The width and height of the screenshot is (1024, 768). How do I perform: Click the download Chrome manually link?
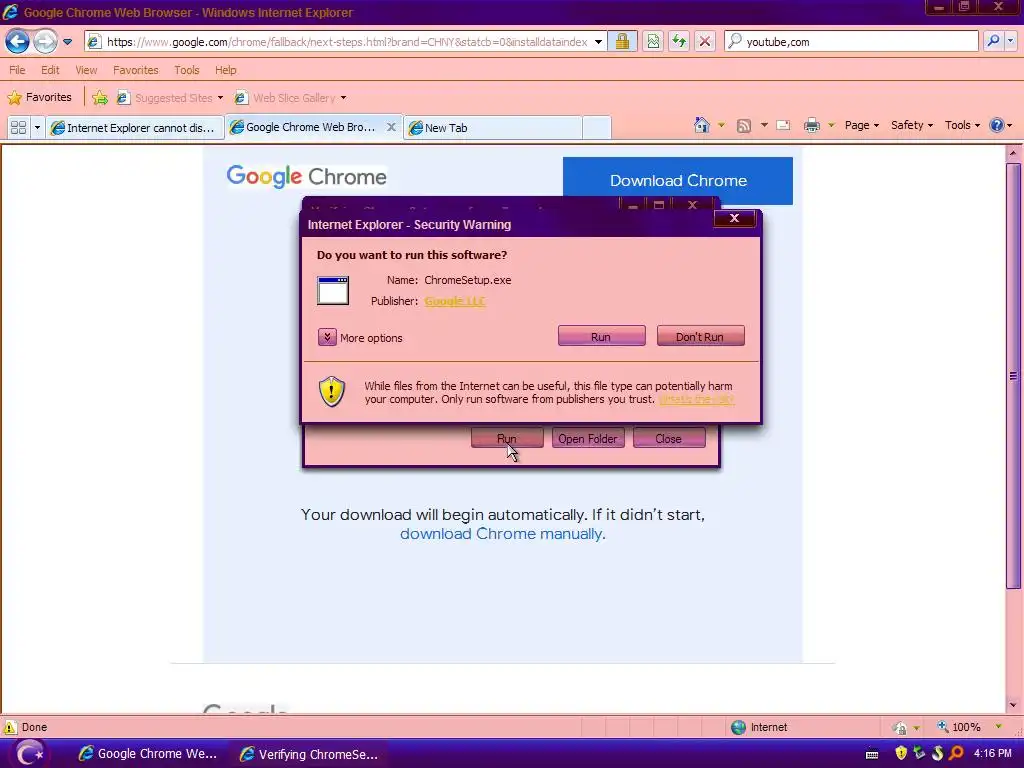click(501, 534)
